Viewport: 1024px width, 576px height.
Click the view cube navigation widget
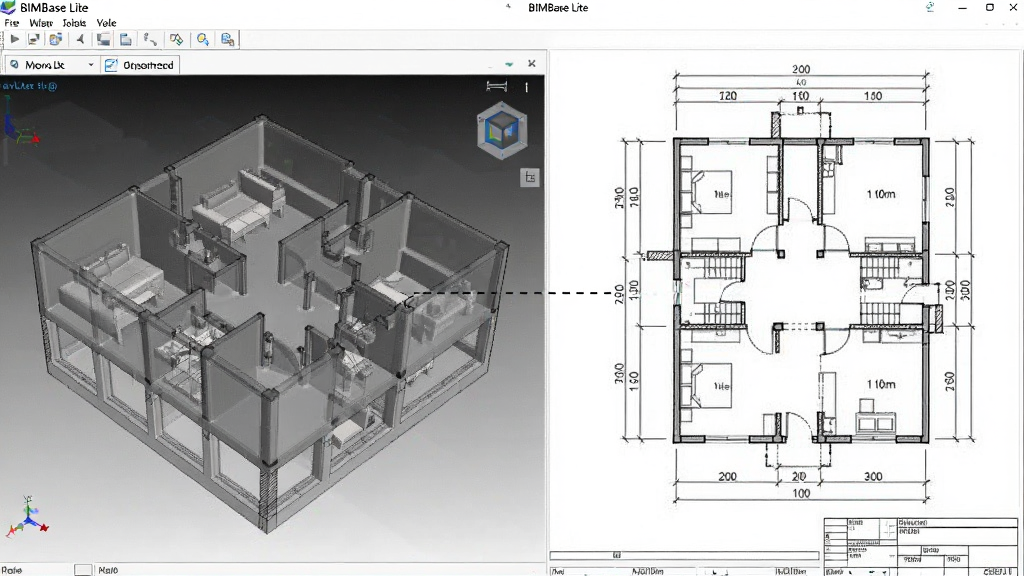(502, 131)
